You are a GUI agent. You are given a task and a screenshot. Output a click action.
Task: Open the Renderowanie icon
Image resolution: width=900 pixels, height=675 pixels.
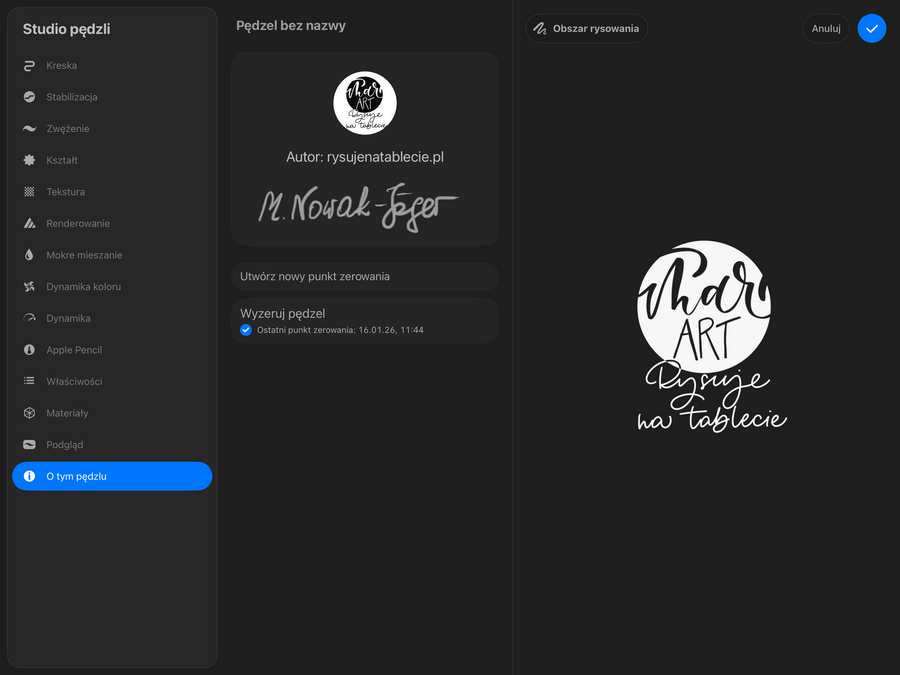[x=29, y=223]
